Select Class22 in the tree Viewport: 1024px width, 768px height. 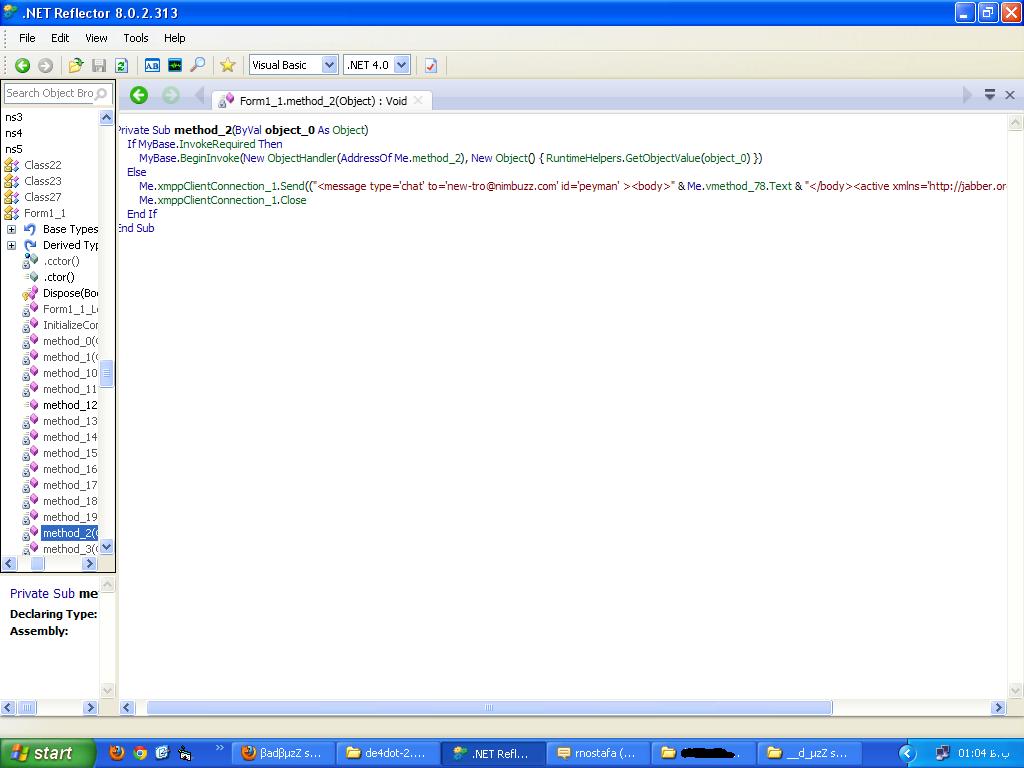coord(42,165)
